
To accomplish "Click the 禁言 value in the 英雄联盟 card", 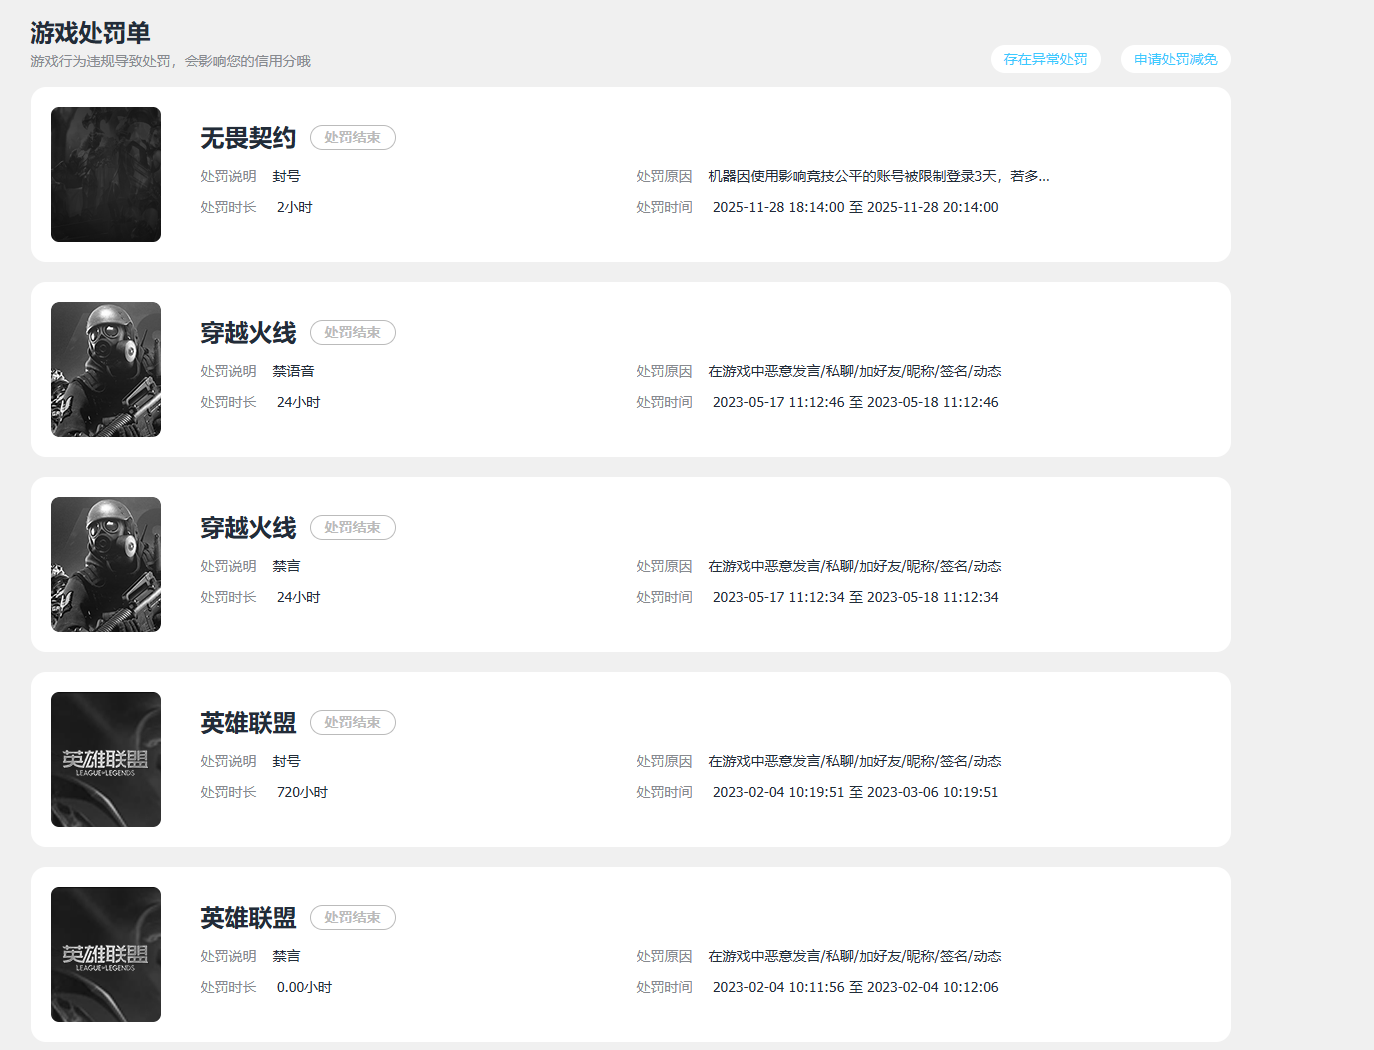I will click(x=286, y=956).
